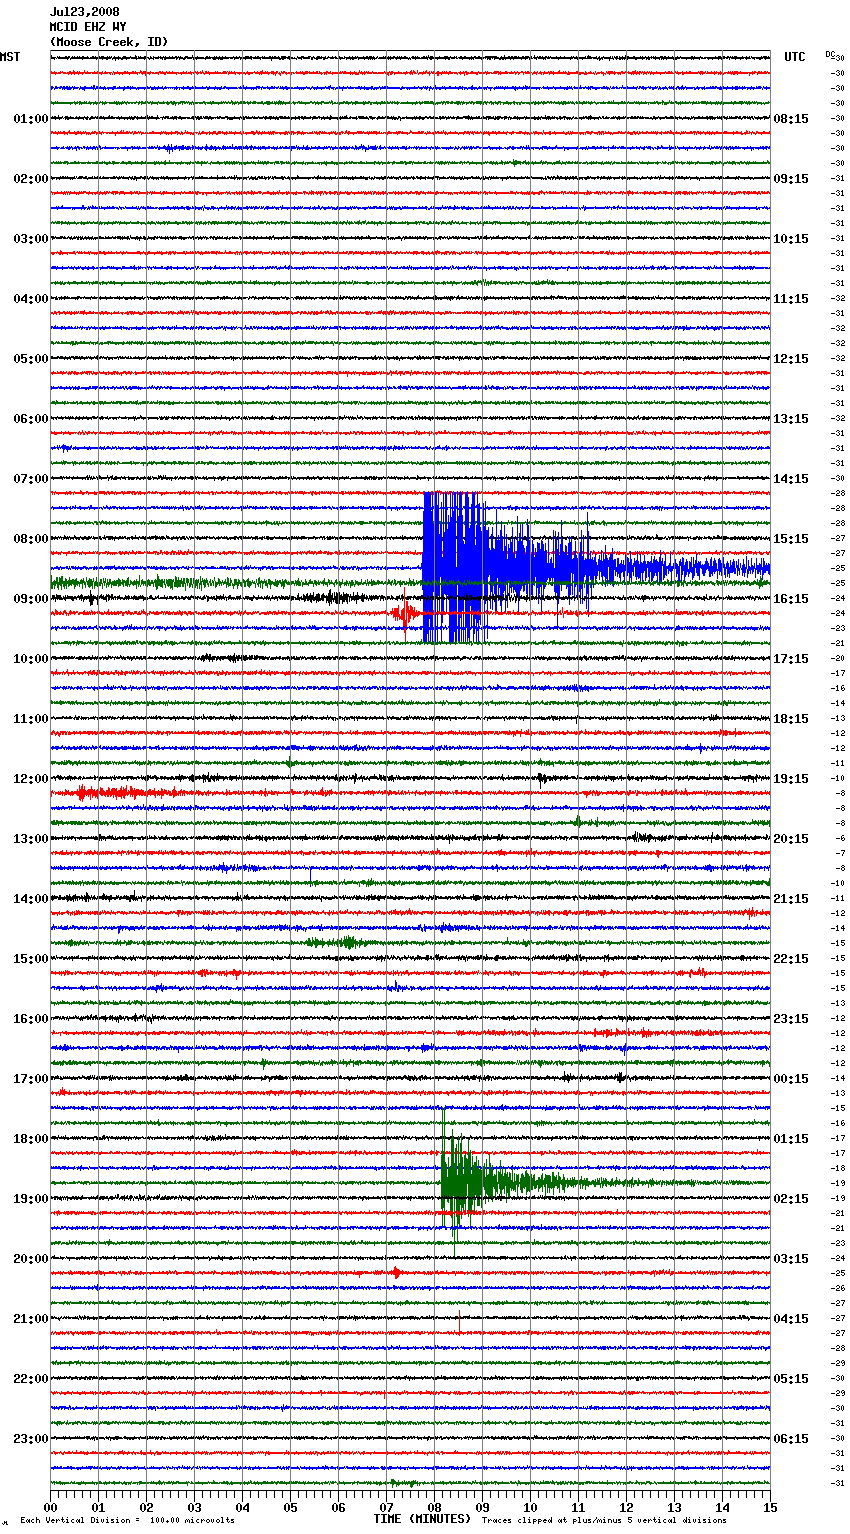
Task: Click the 18:15 UTC time label
Action: pyautogui.click(x=791, y=719)
